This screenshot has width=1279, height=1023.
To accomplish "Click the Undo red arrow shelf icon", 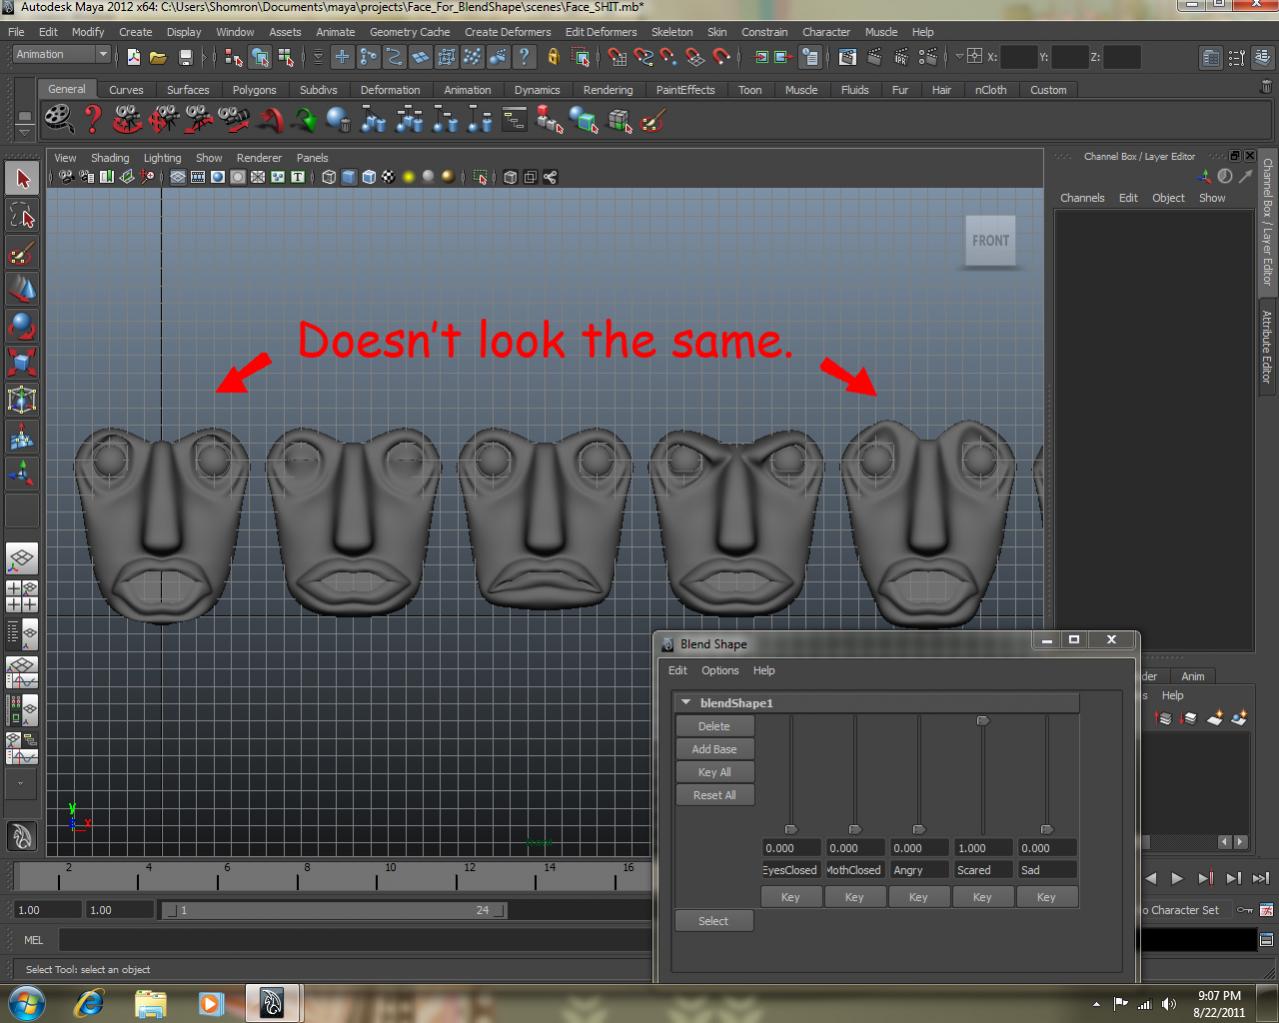I will (270, 121).
